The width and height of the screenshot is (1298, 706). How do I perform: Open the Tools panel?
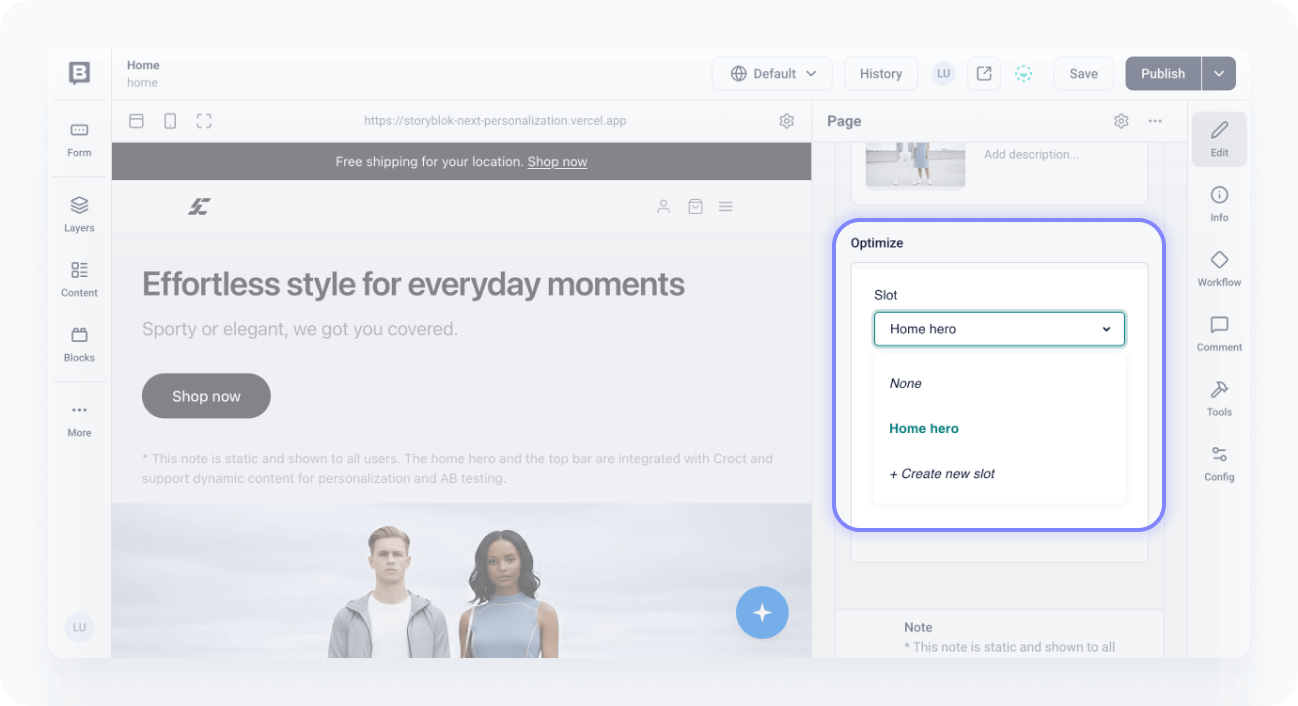pyautogui.click(x=1219, y=398)
